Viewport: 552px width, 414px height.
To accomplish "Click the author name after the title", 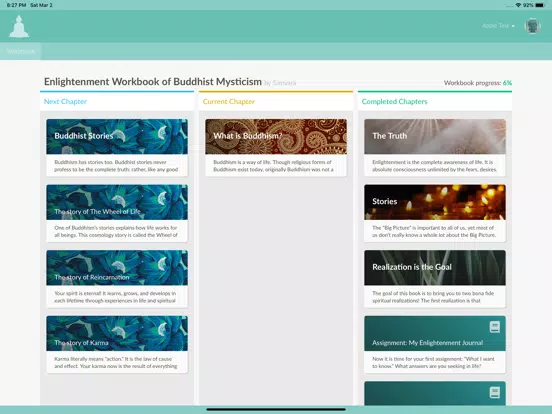I will (x=280, y=83).
